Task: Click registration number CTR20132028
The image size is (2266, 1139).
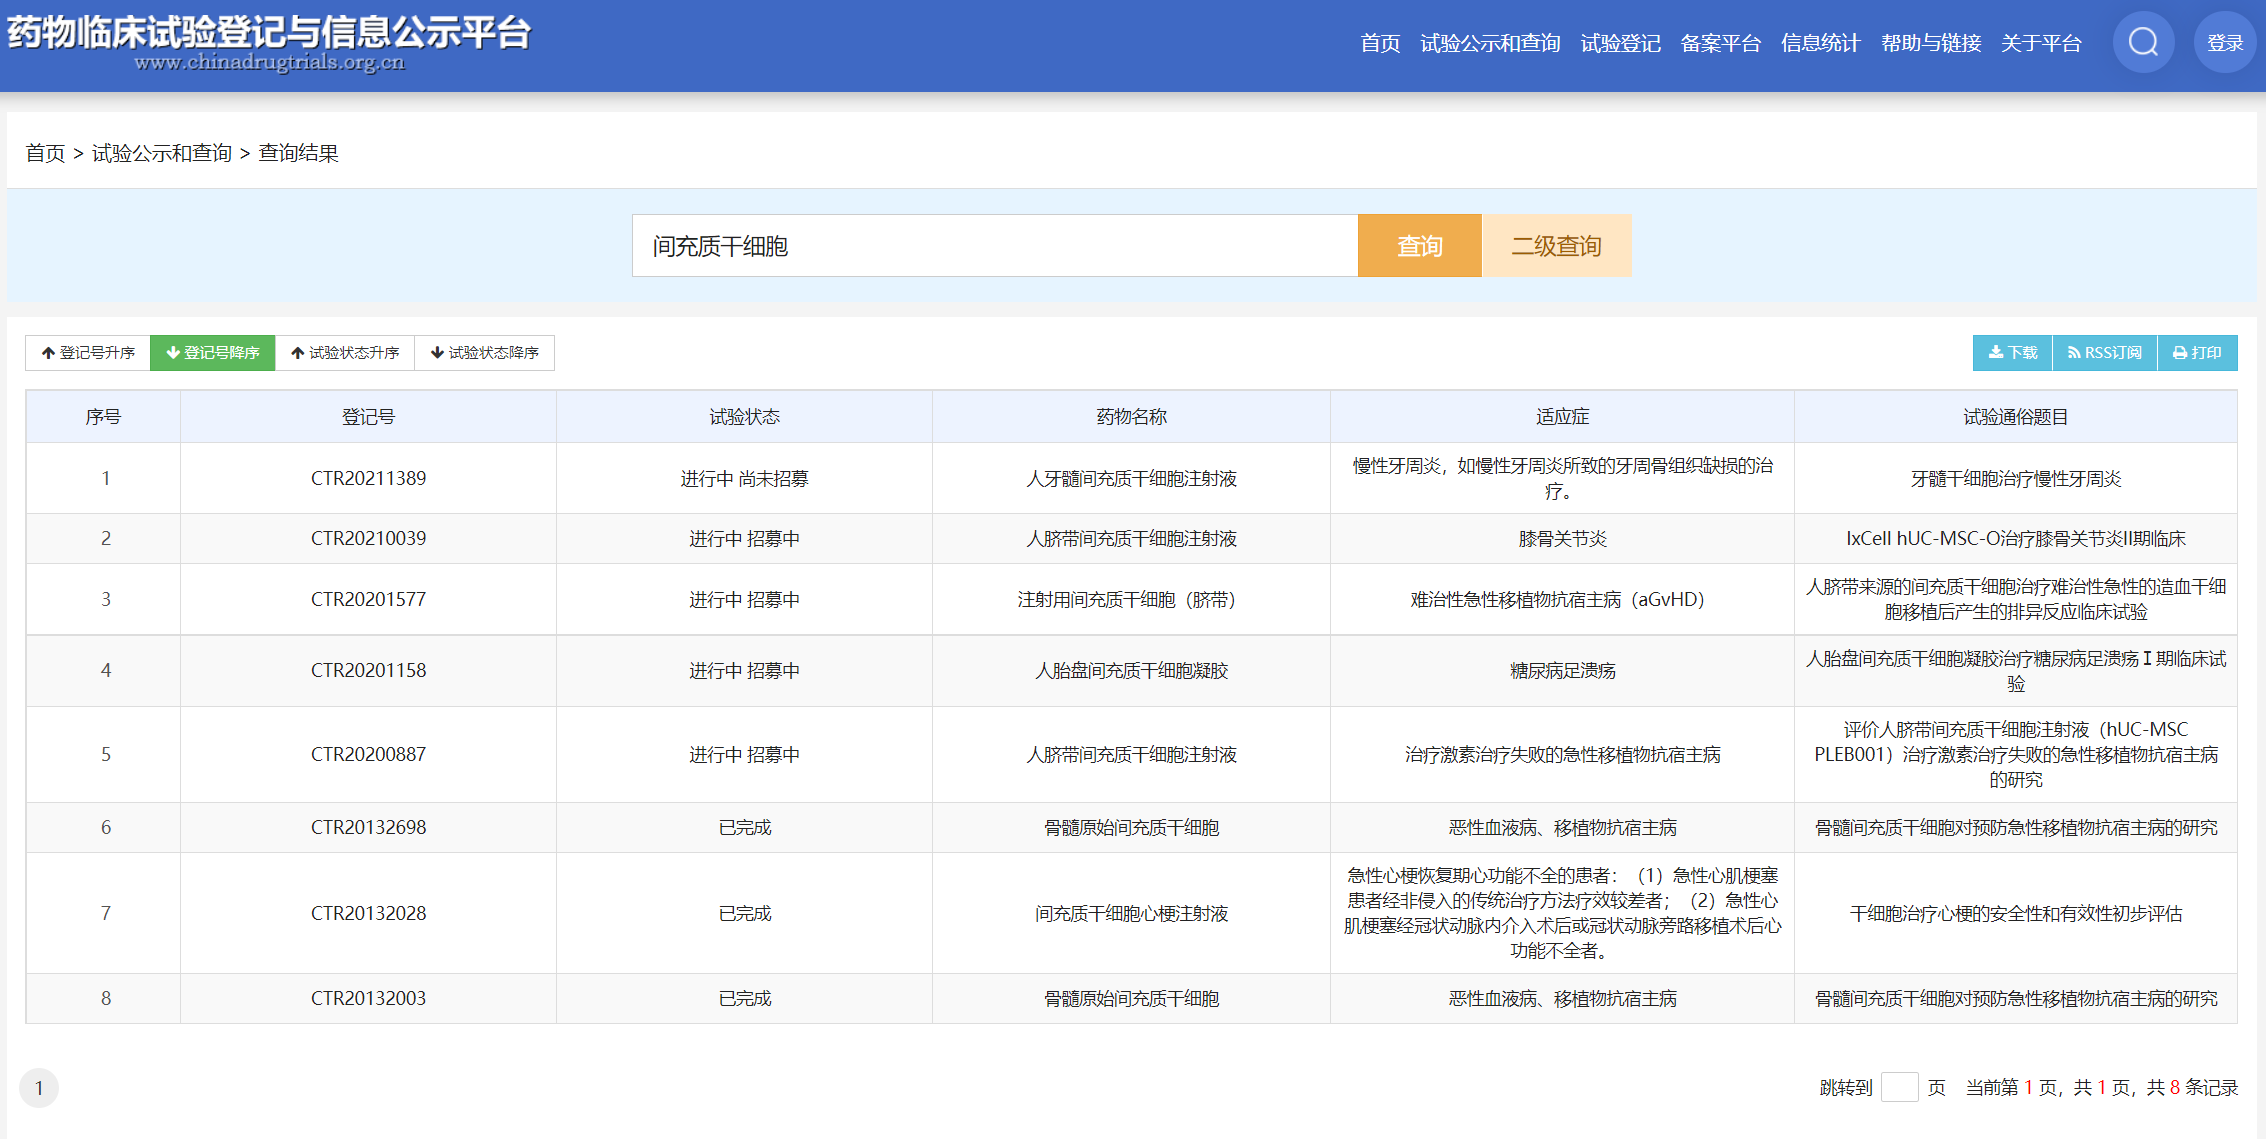Action: coord(368,913)
